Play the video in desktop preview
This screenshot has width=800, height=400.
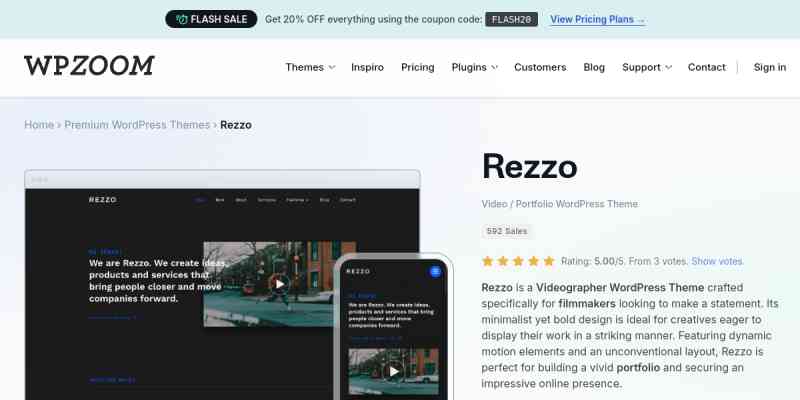click(x=279, y=284)
